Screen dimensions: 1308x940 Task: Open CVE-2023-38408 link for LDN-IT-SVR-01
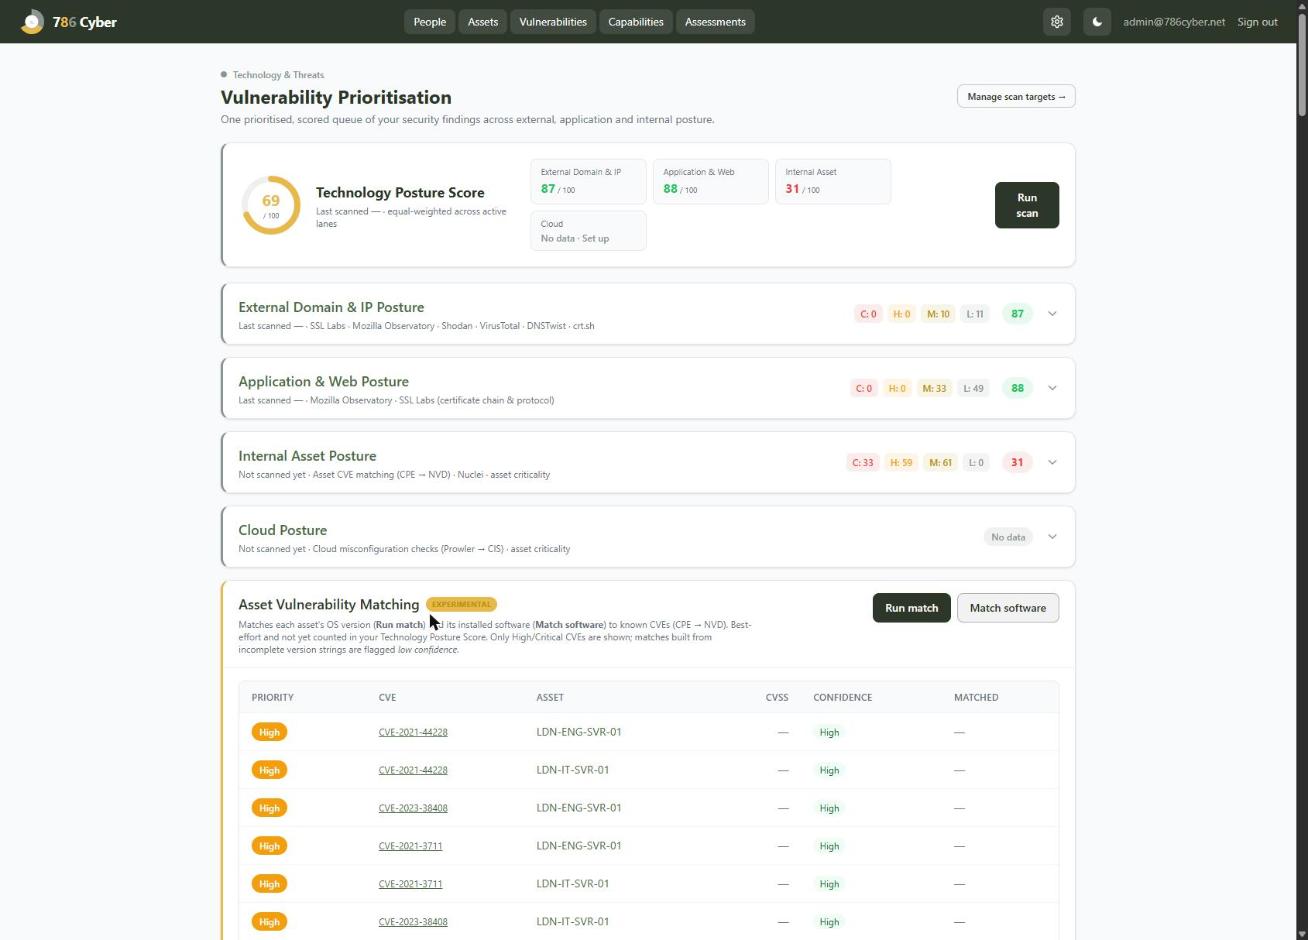coord(413,922)
